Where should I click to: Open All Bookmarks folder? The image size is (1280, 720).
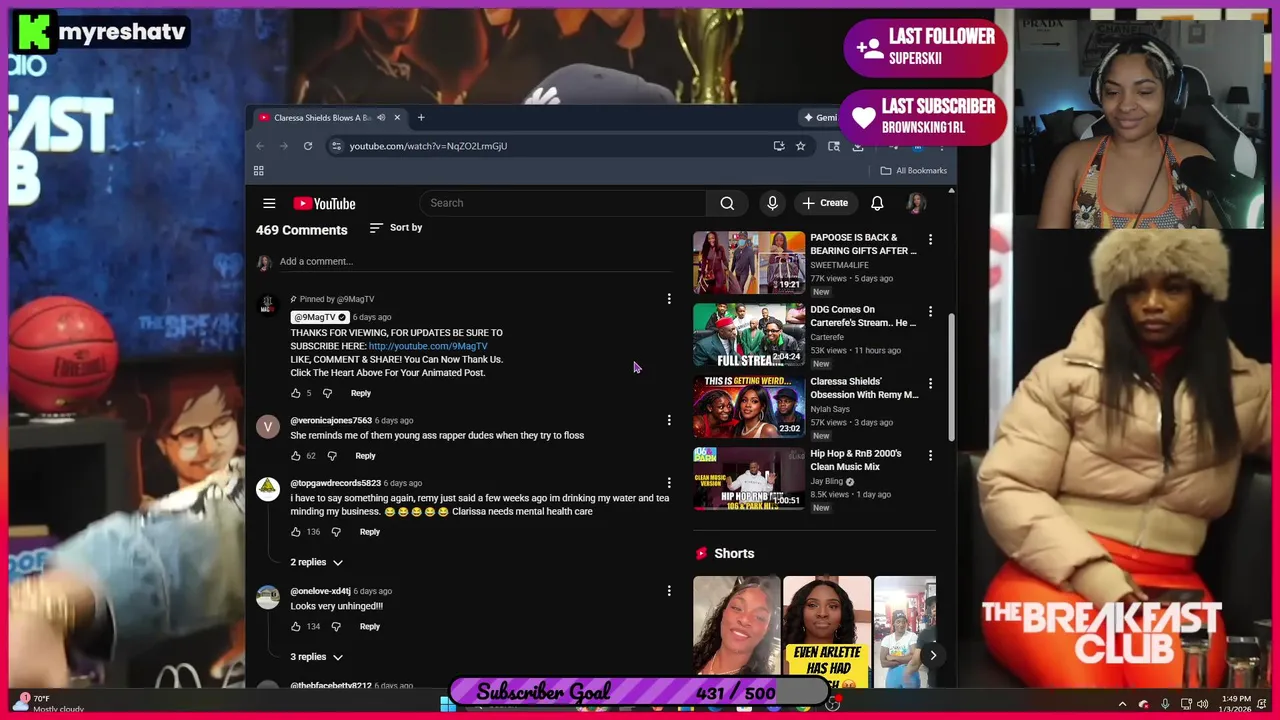pyautogui.click(x=913, y=171)
